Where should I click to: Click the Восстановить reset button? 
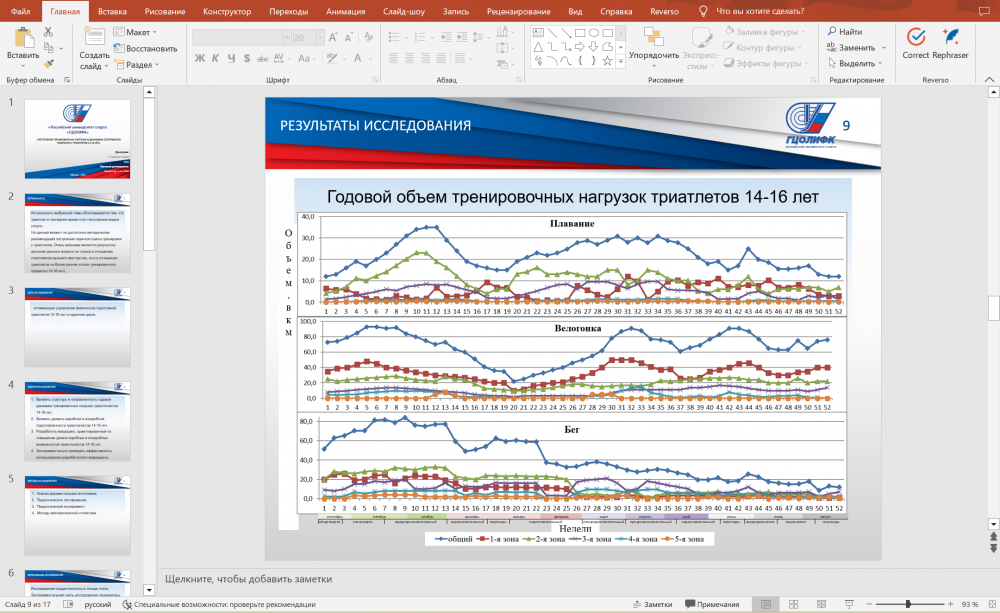pyautogui.click(x=144, y=48)
